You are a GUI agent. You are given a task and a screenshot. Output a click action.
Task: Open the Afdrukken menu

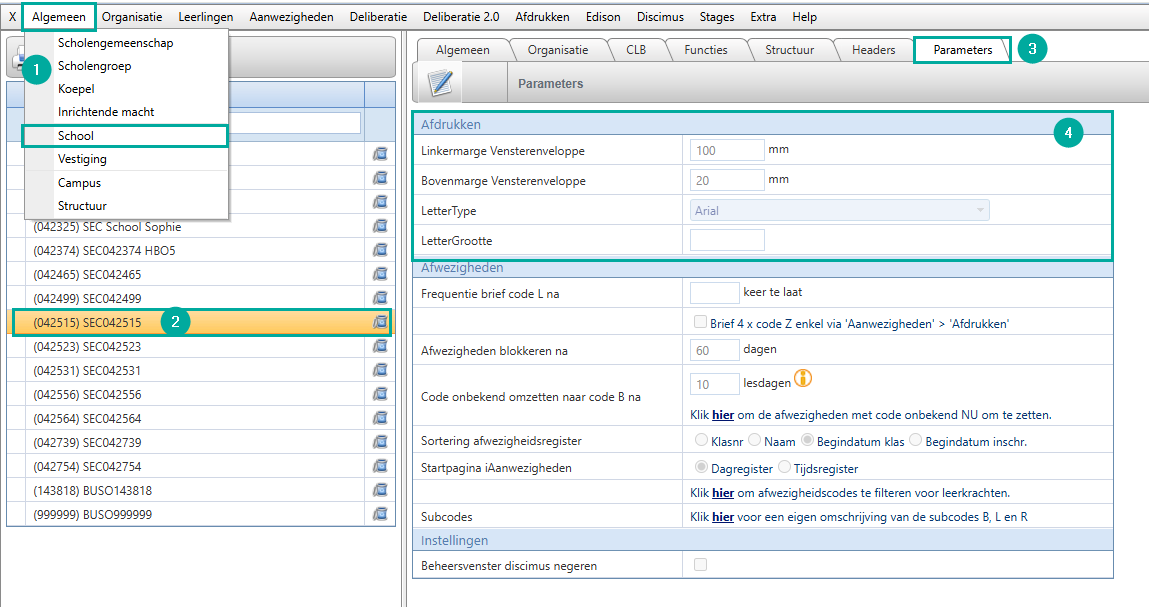(542, 17)
